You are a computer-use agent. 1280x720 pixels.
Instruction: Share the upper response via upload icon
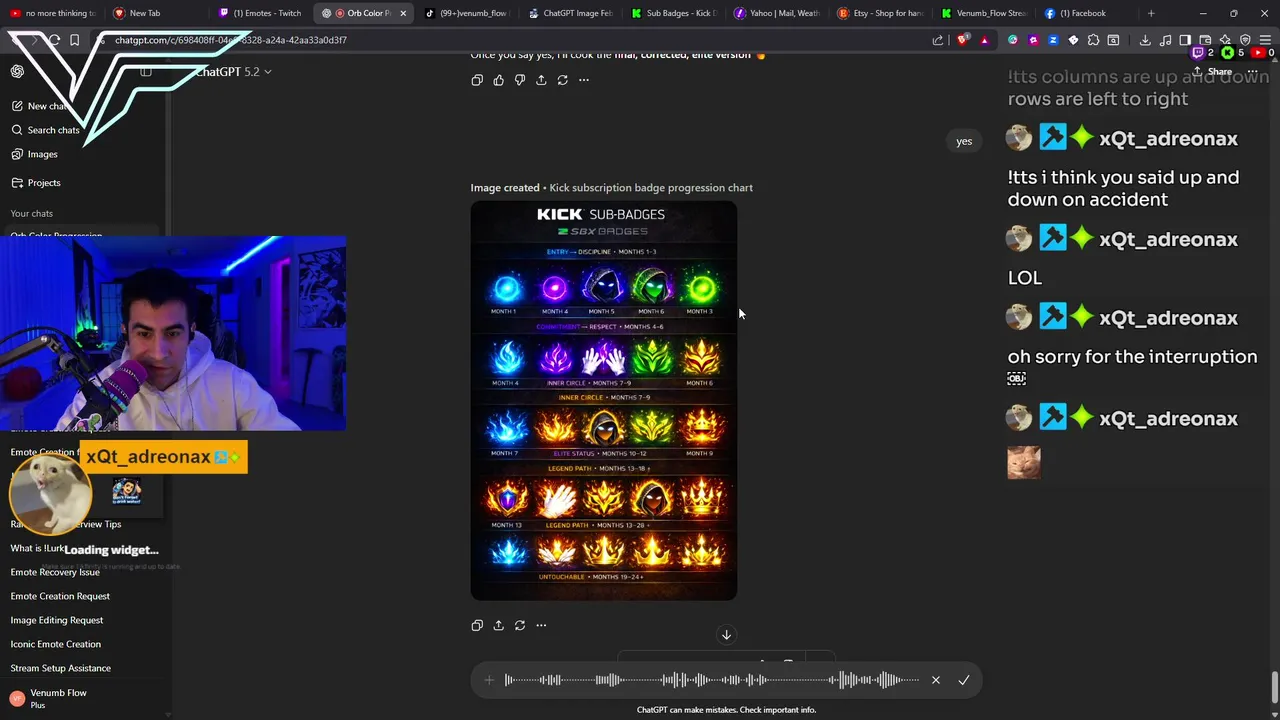pyautogui.click(x=541, y=80)
